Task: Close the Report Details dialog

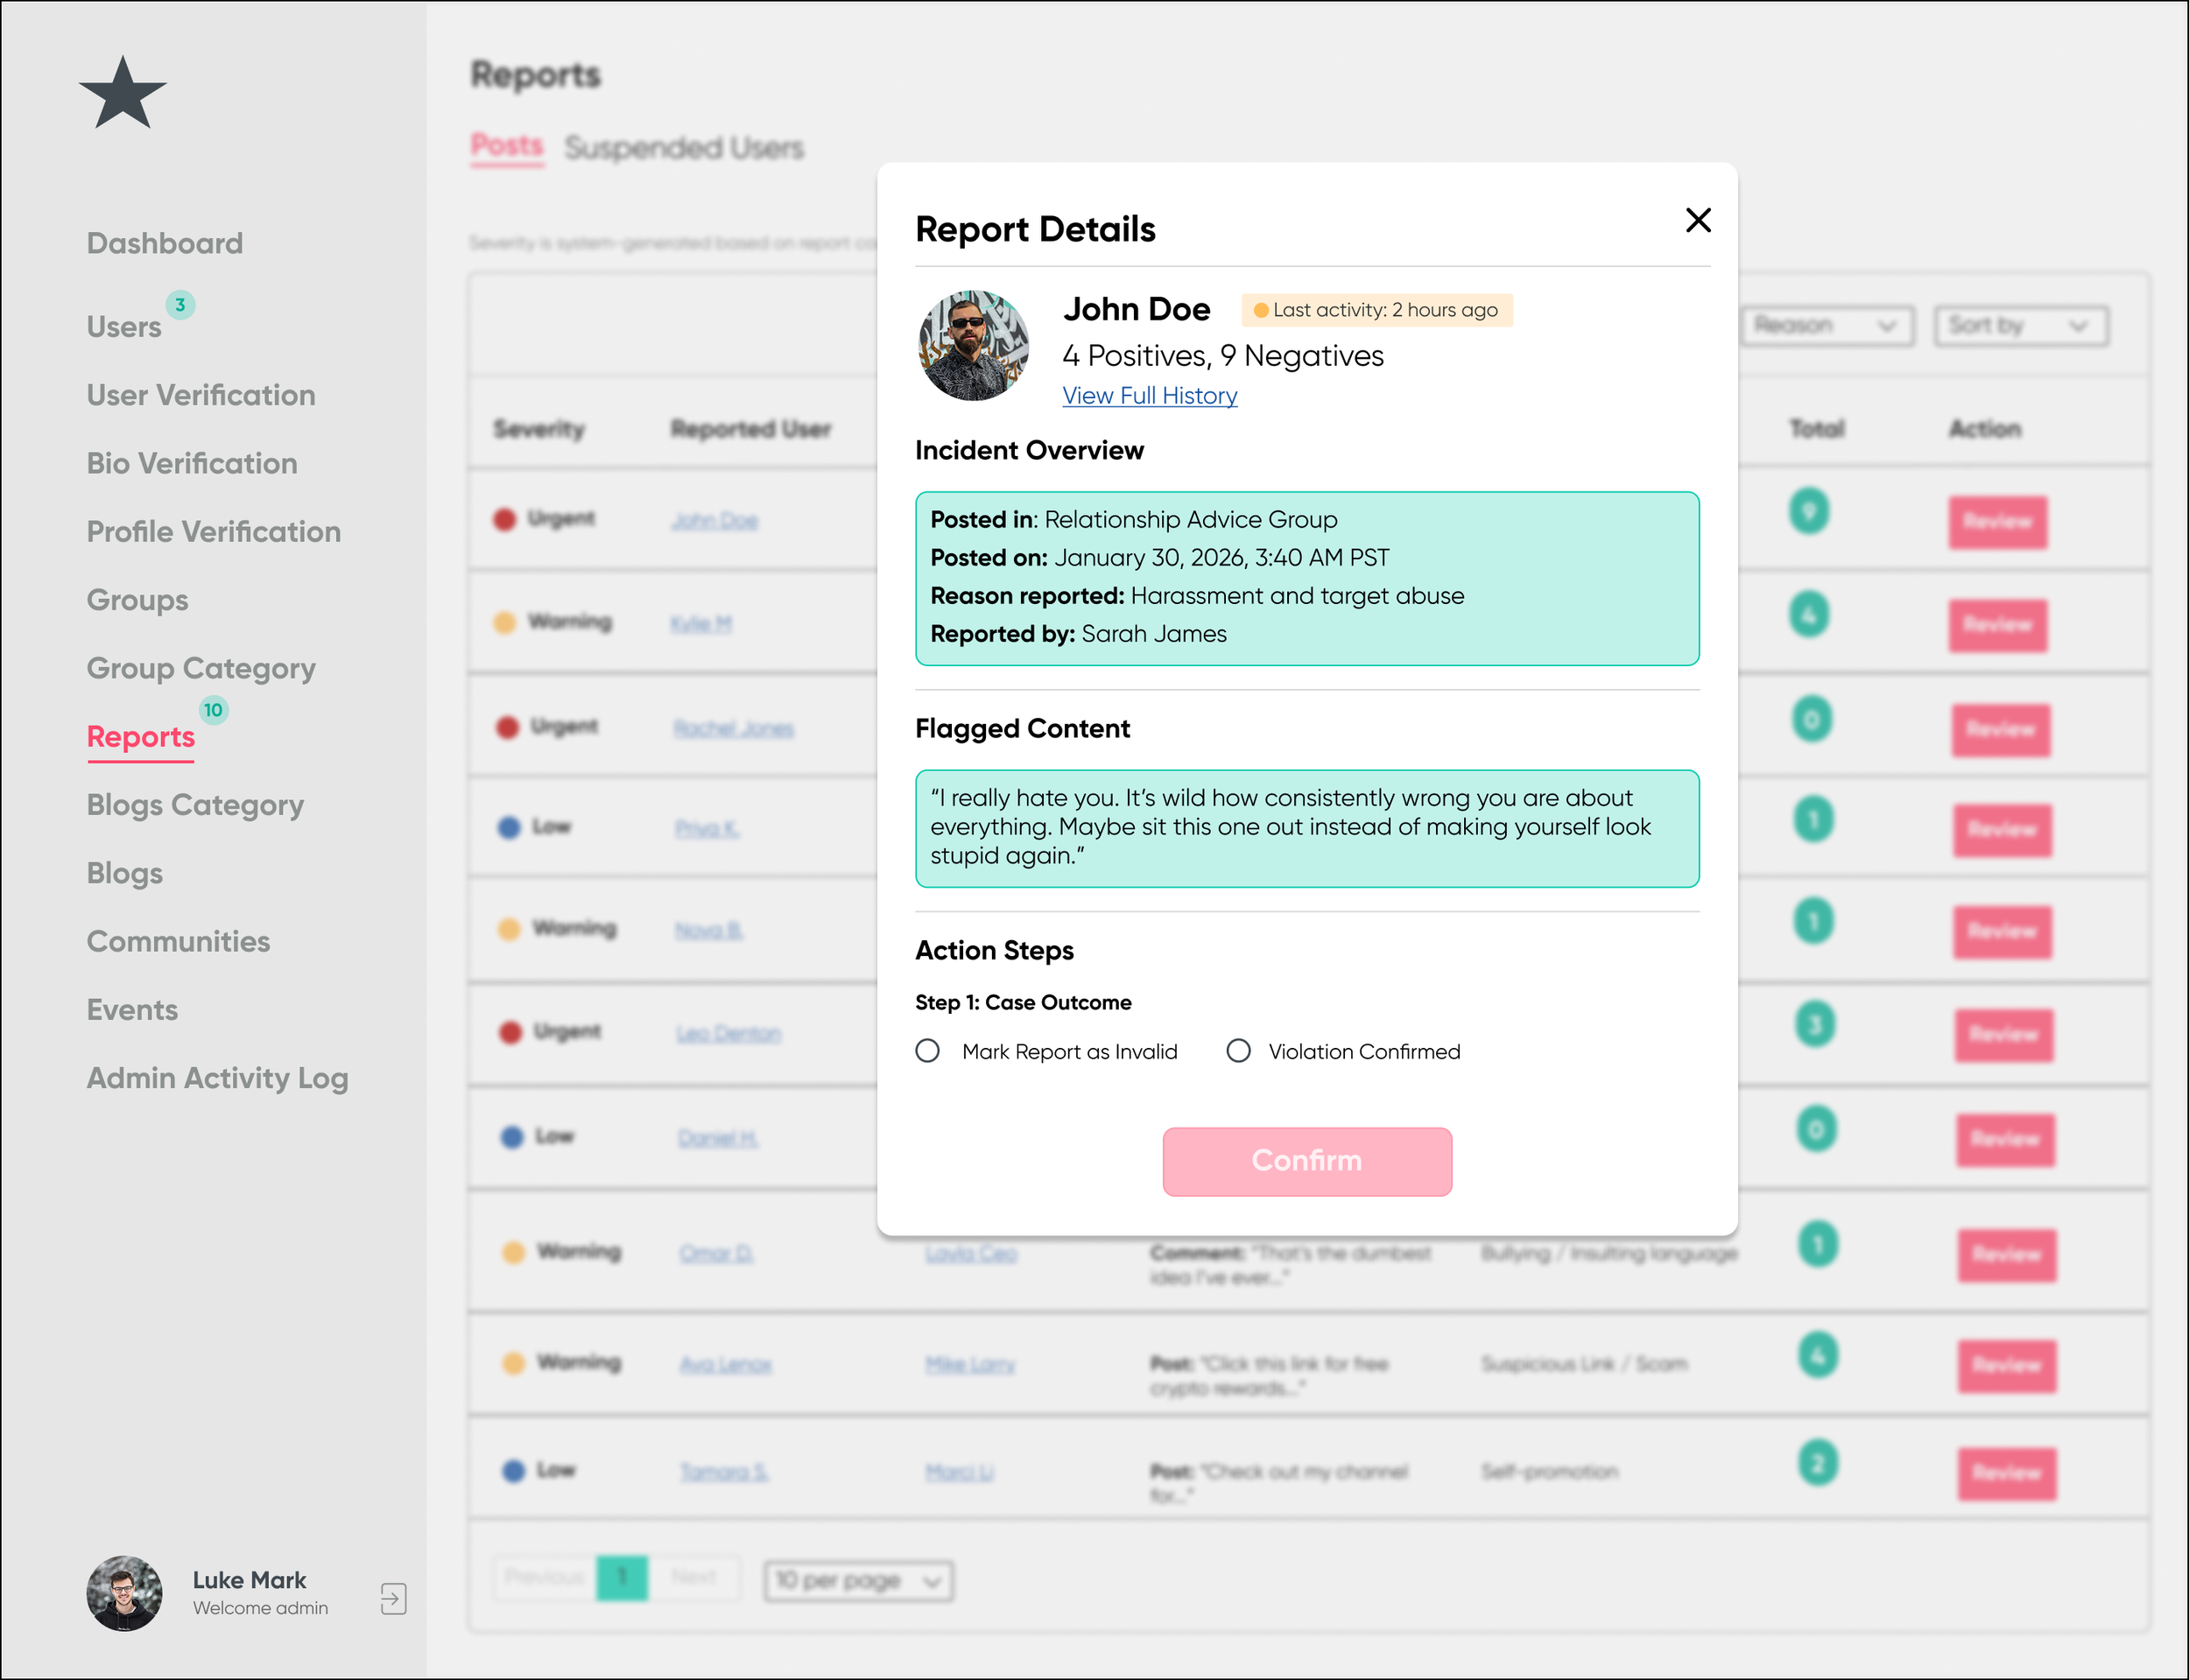Action: (1697, 220)
